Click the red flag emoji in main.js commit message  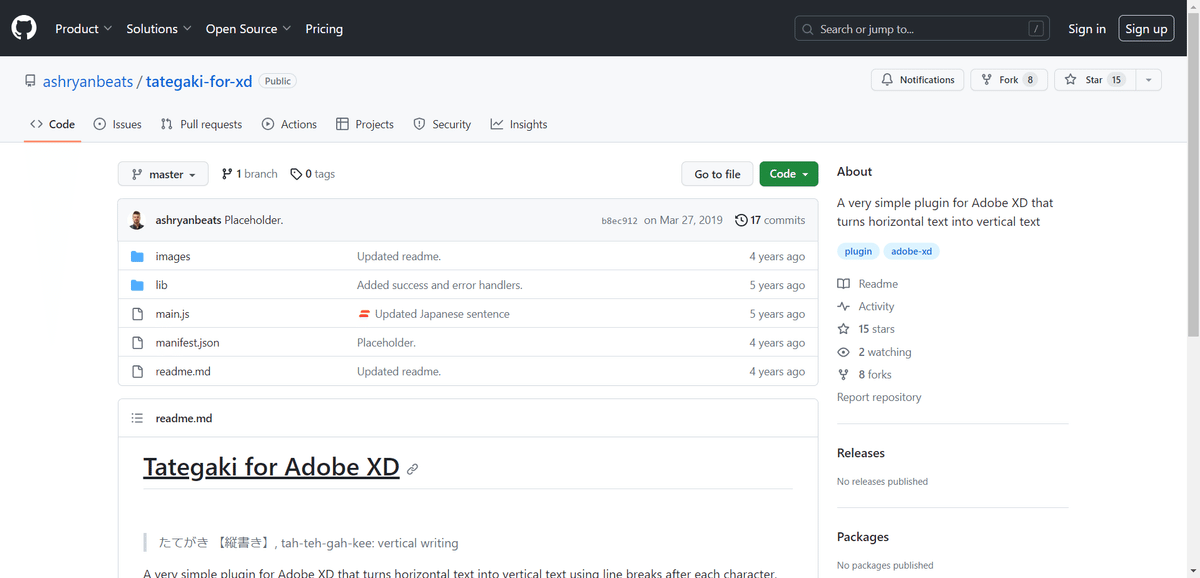coord(364,314)
